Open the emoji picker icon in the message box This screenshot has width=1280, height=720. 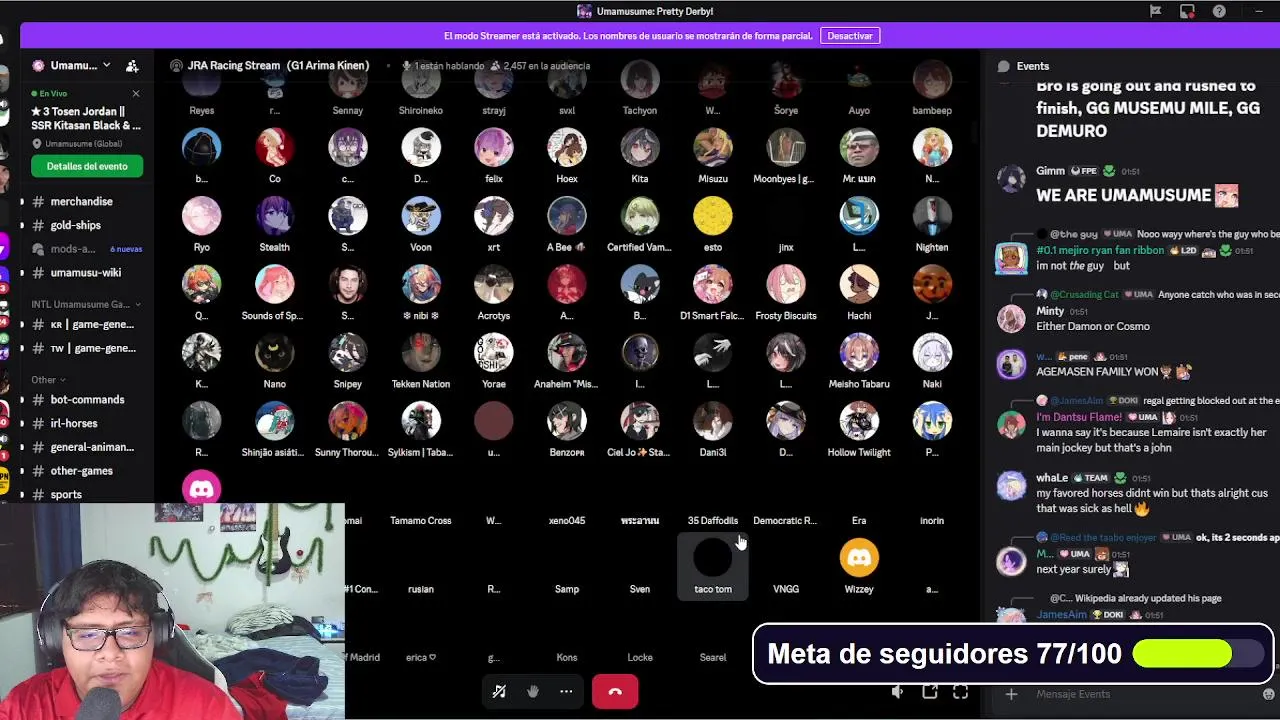[x=1269, y=694]
